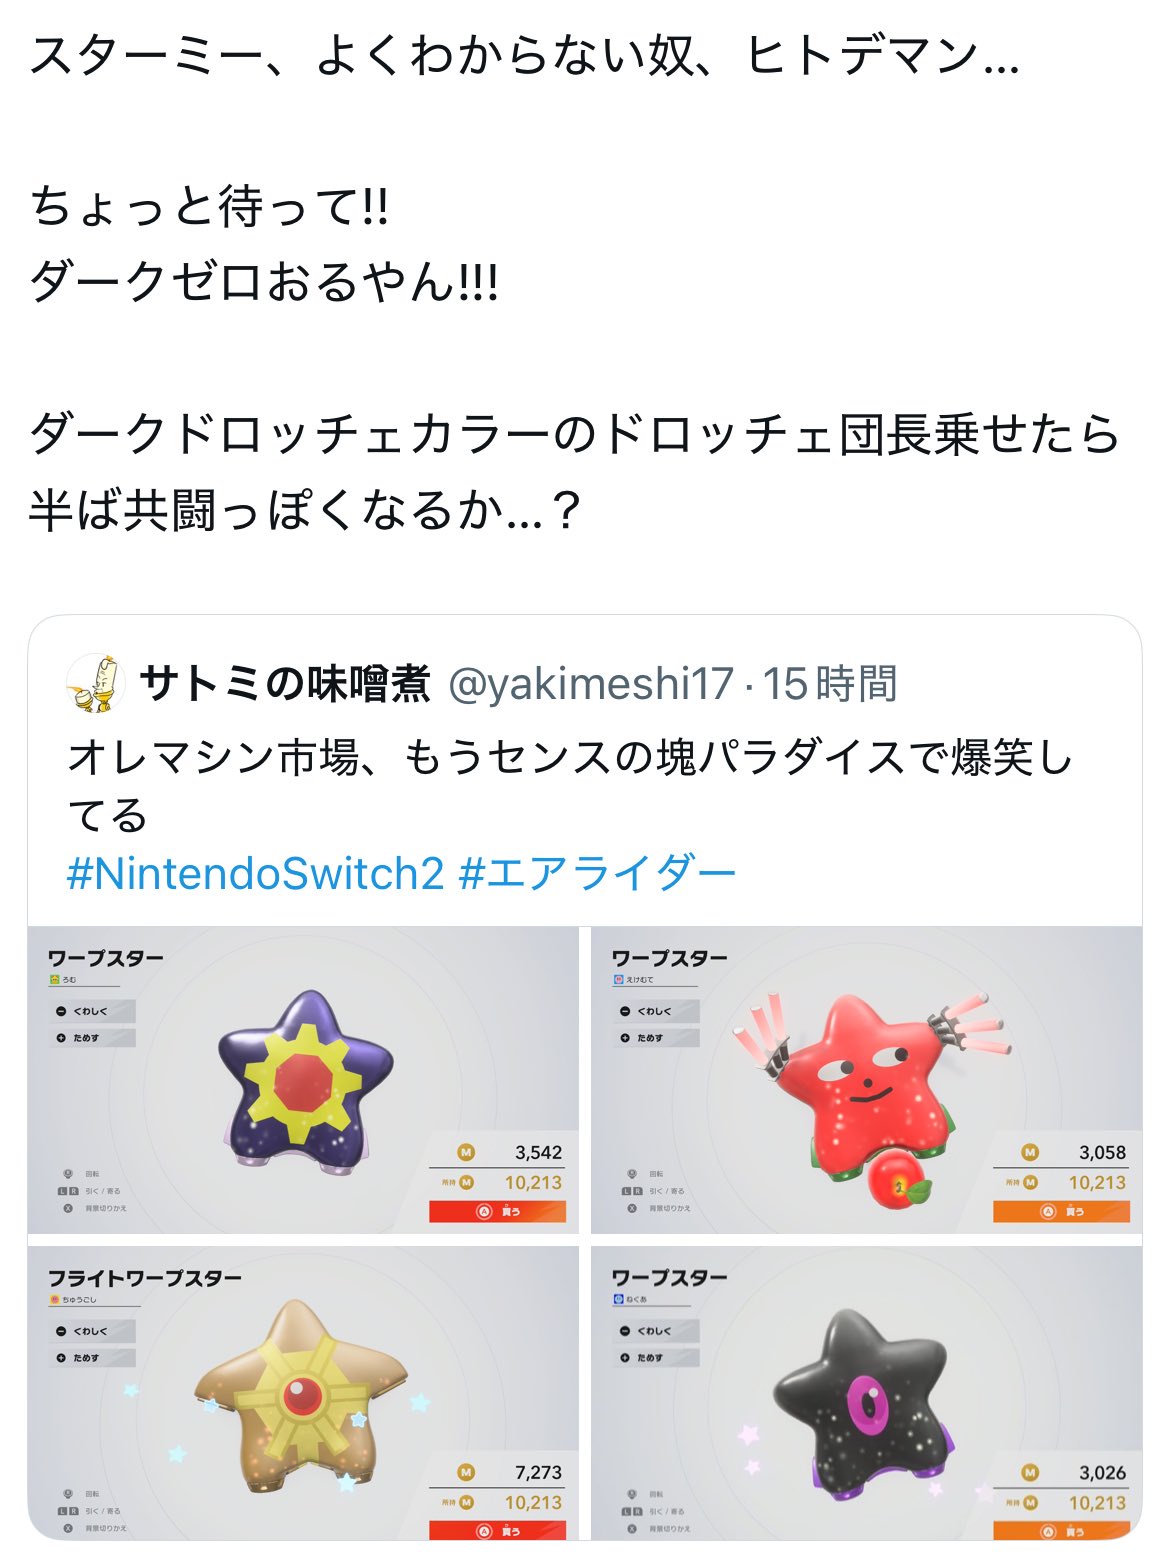Click くわしく option in red star image
This screenshot has height=1564, width=1170.
(656, 1011)
